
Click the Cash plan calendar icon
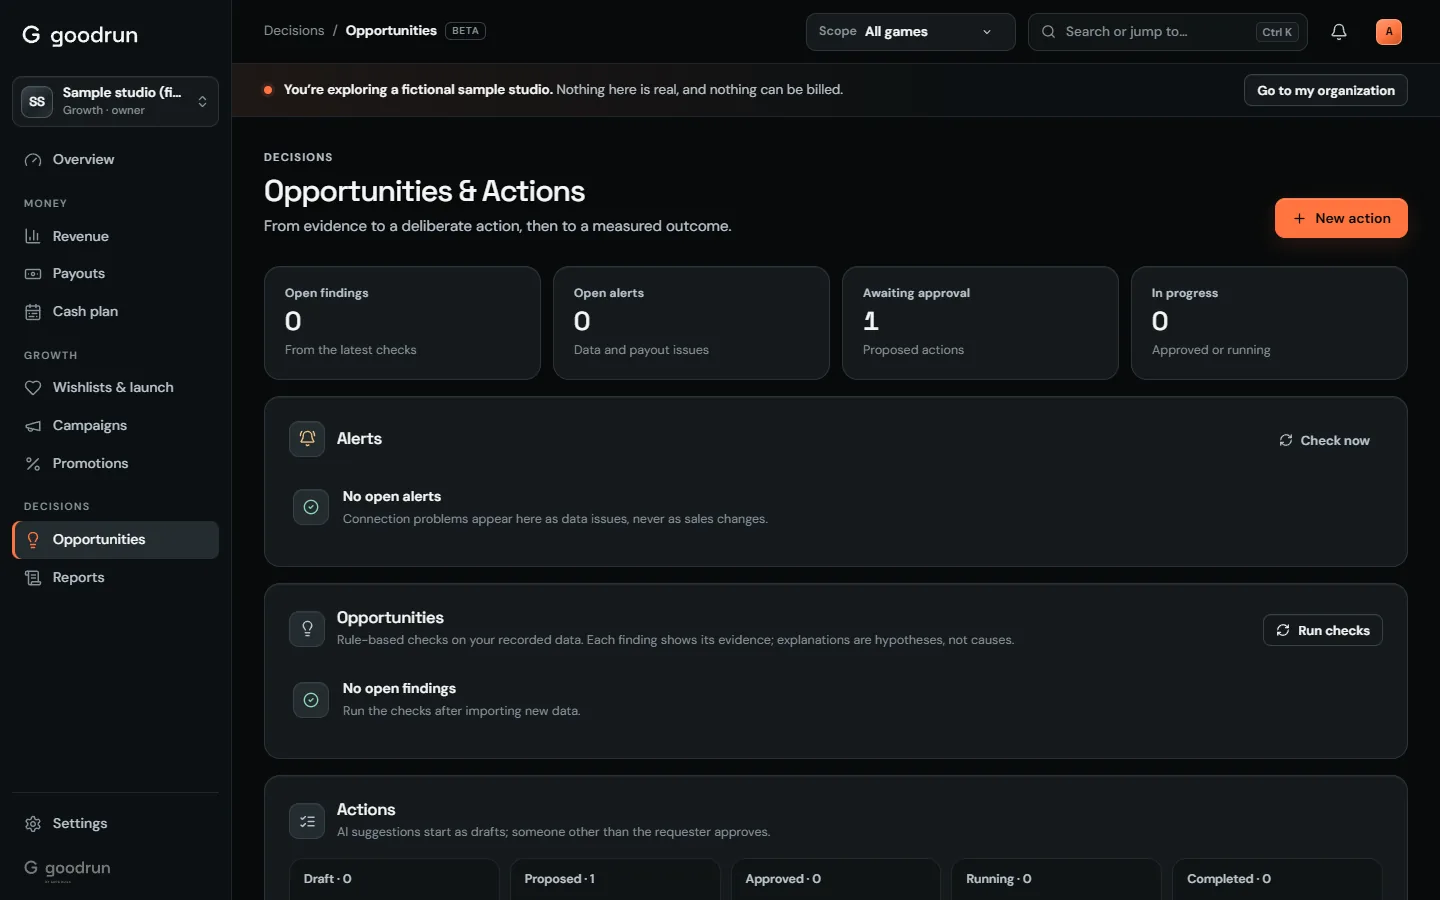33,312
